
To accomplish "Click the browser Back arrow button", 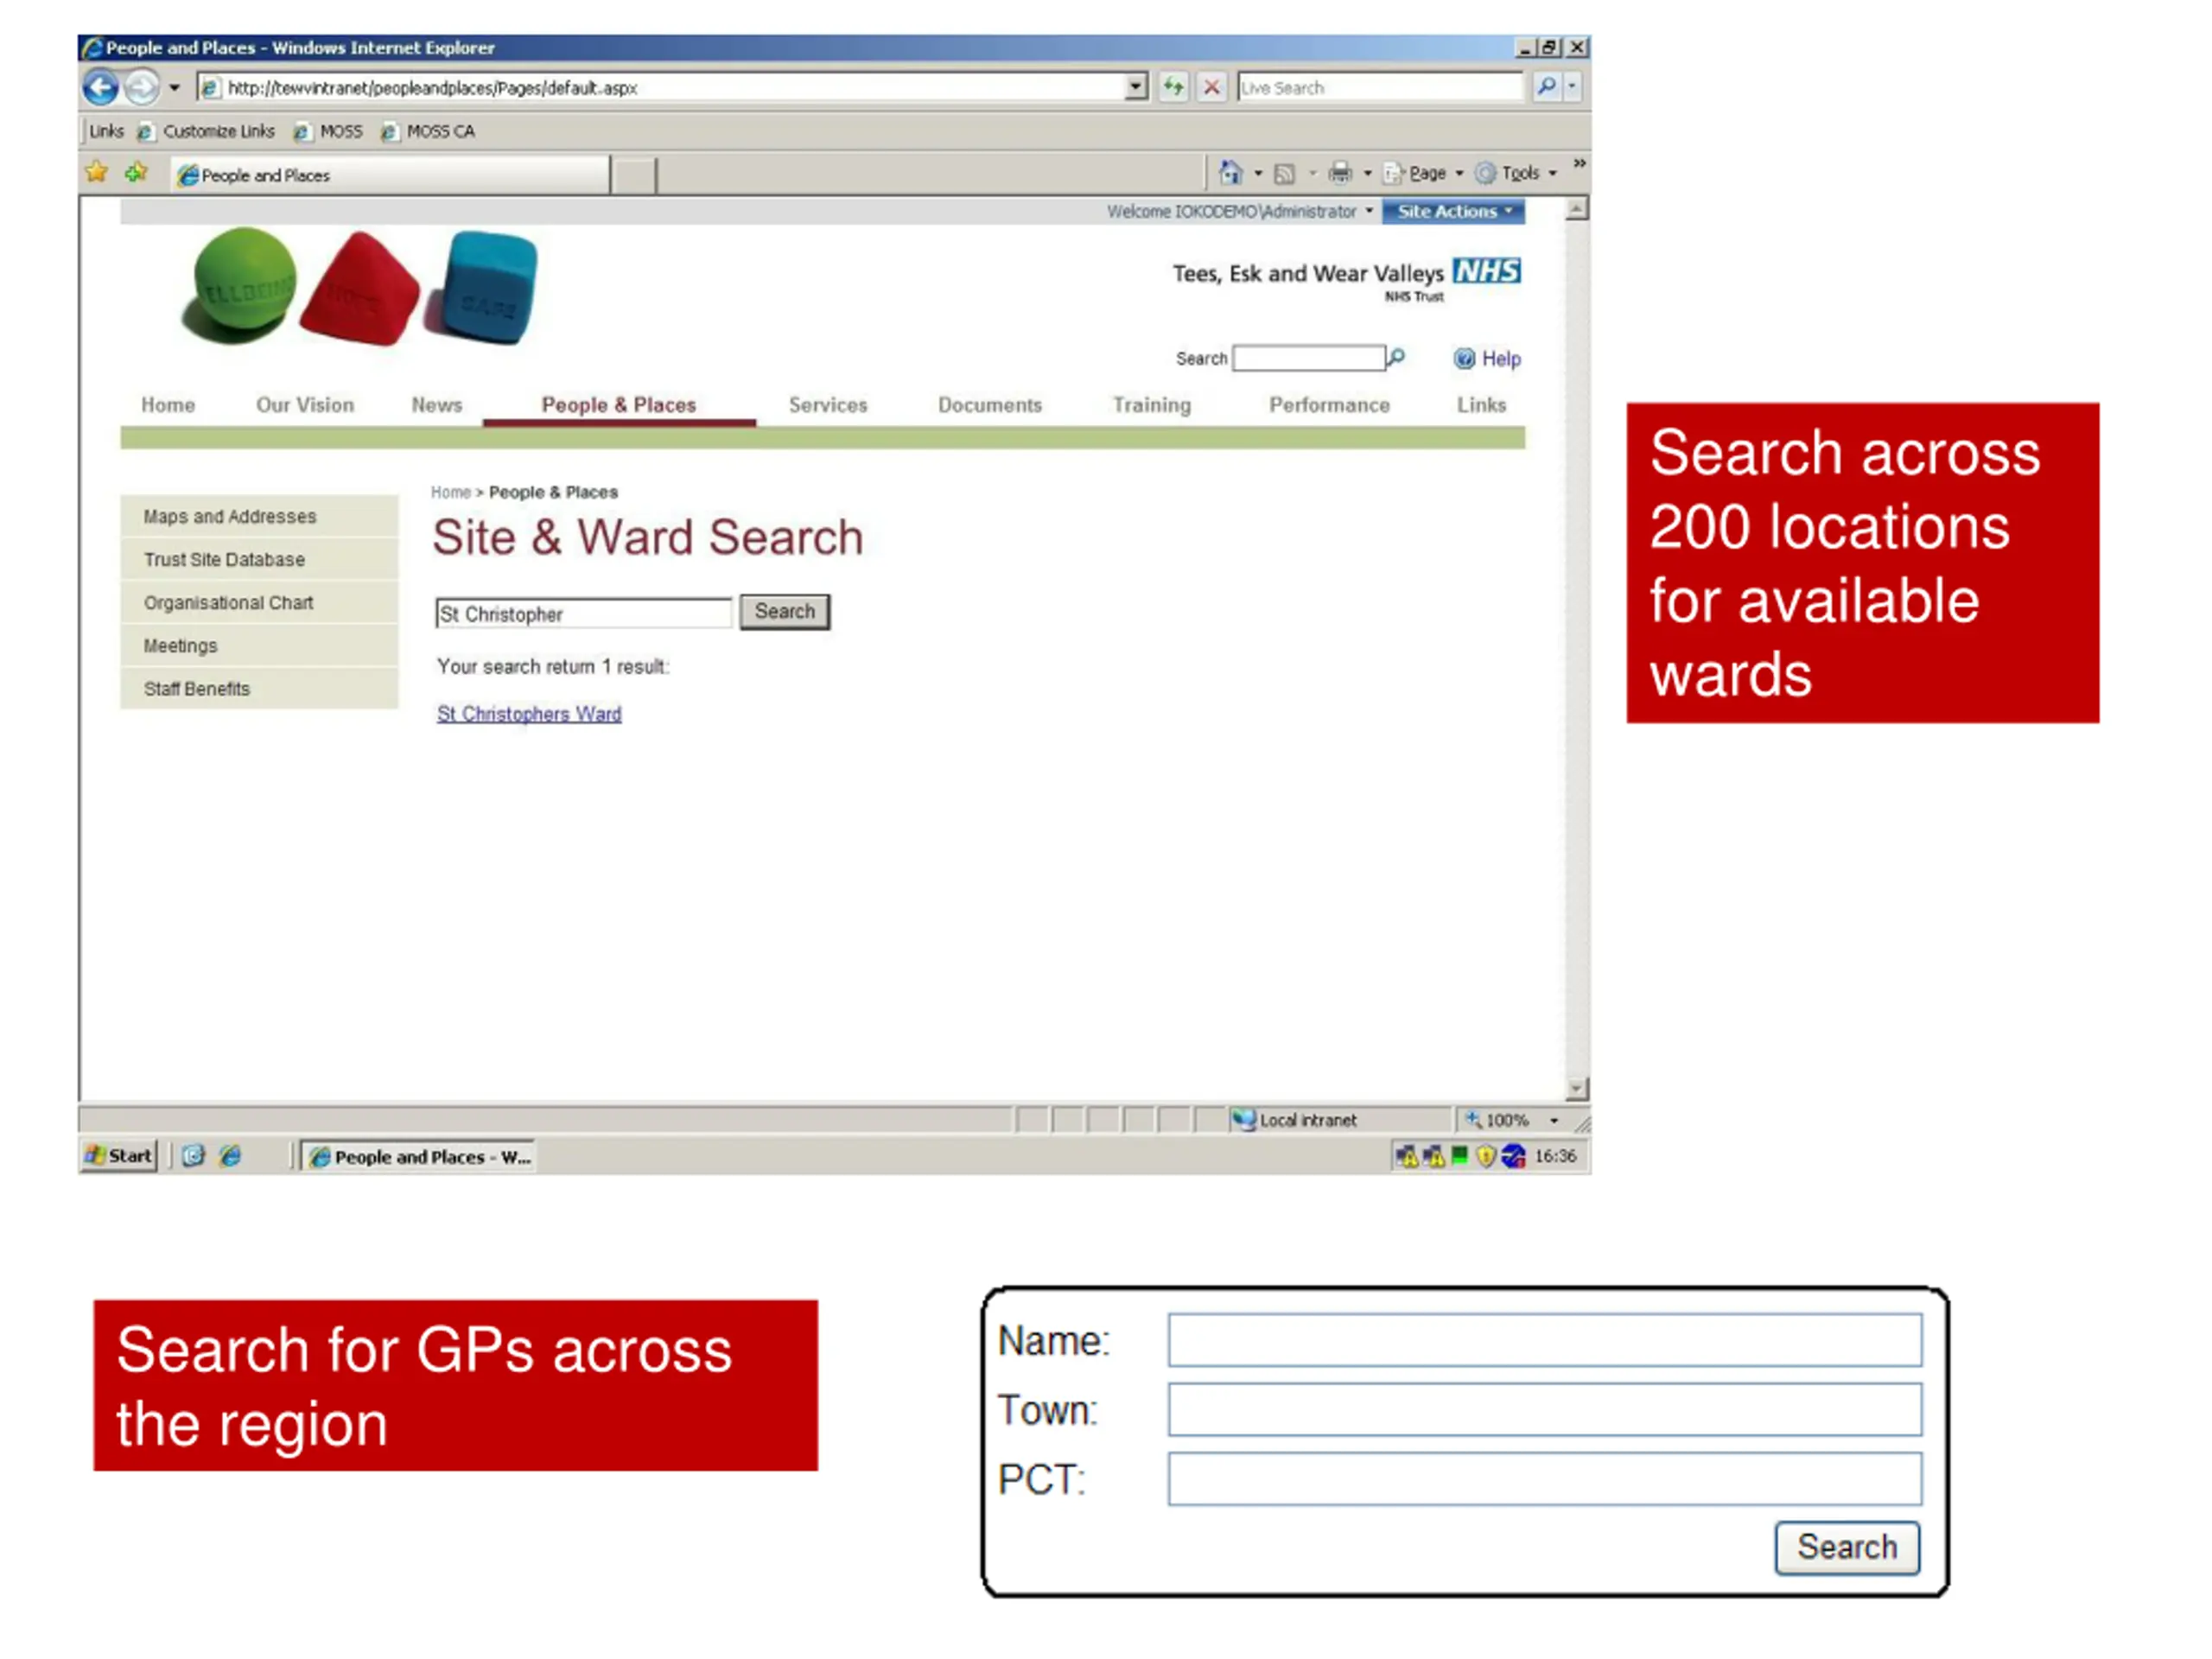I will [101, 88].
